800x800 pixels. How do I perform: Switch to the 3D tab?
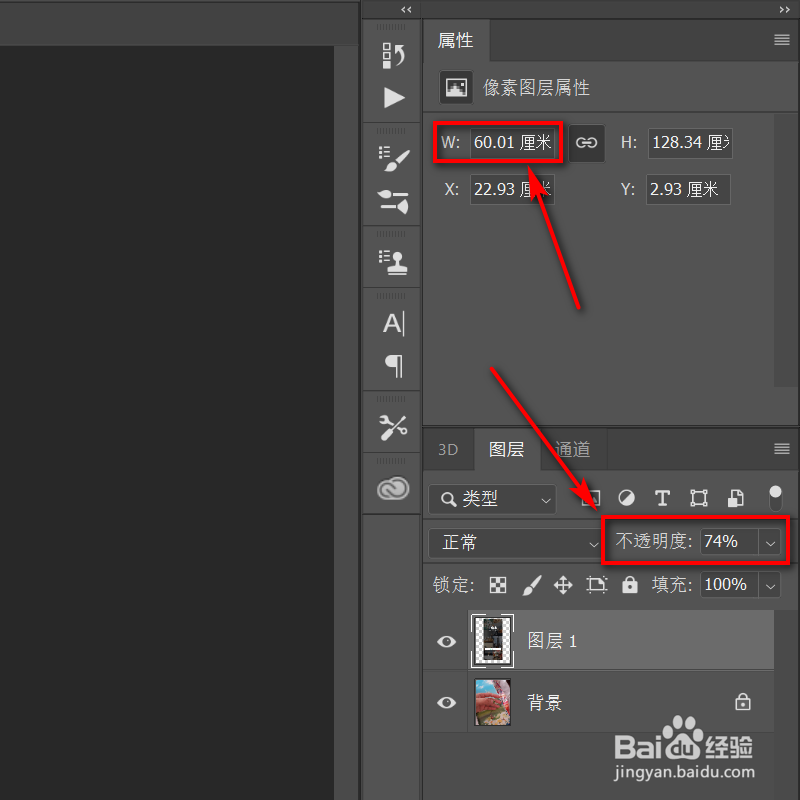pos(448,449)
